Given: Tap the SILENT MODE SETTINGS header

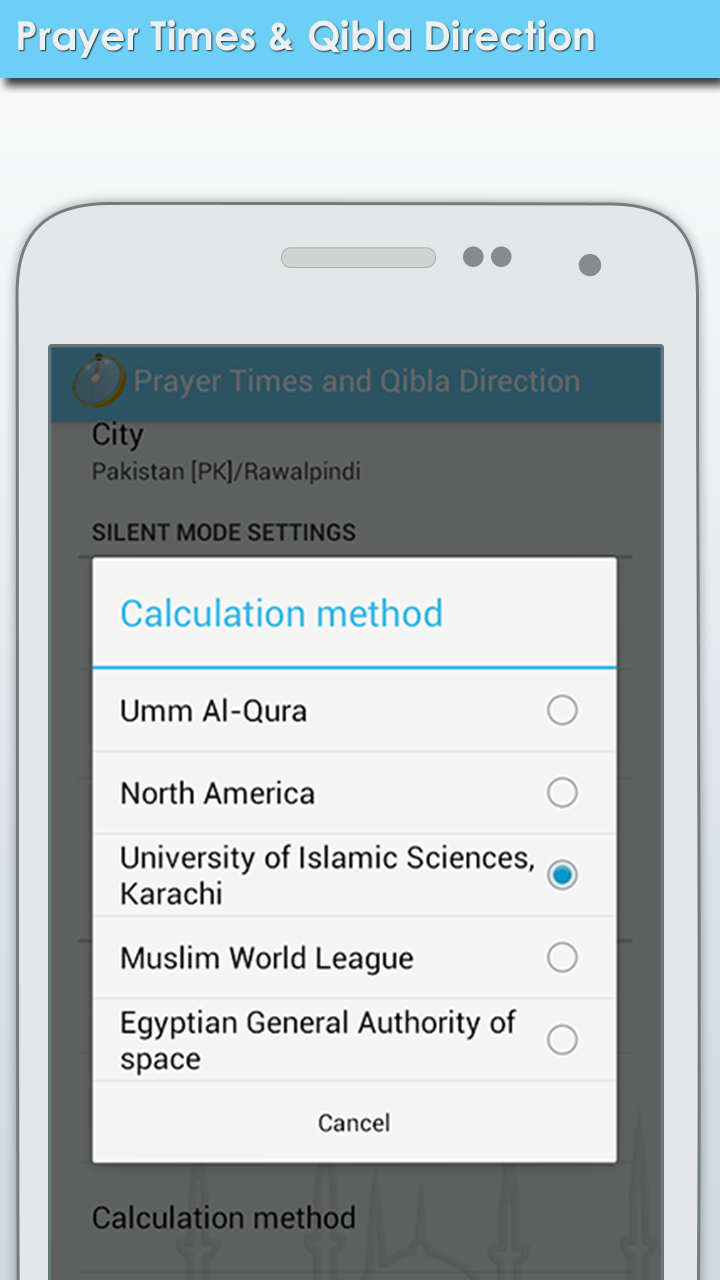Looking at the screenshot, I should point(224,532).
